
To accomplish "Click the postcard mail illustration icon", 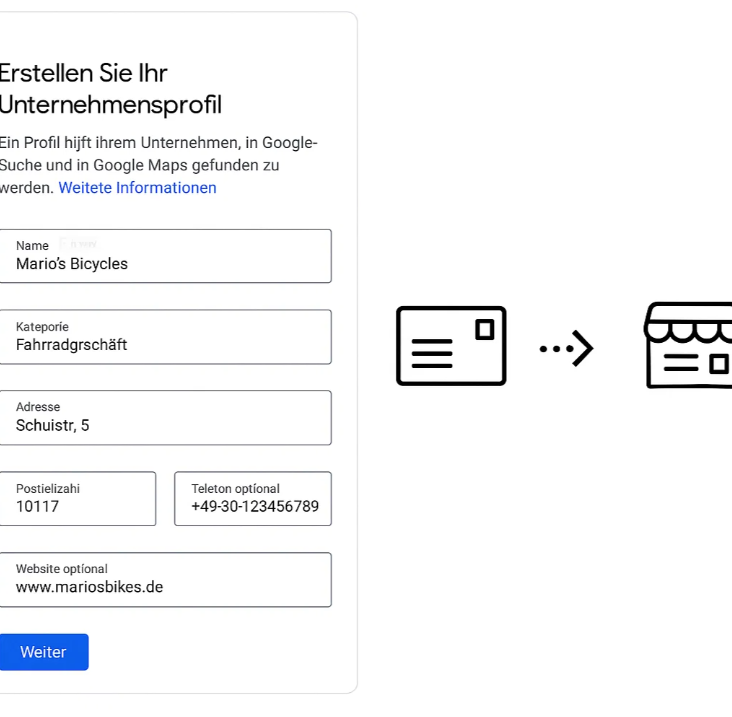I will pyautogui.click(x=451, y=346).
